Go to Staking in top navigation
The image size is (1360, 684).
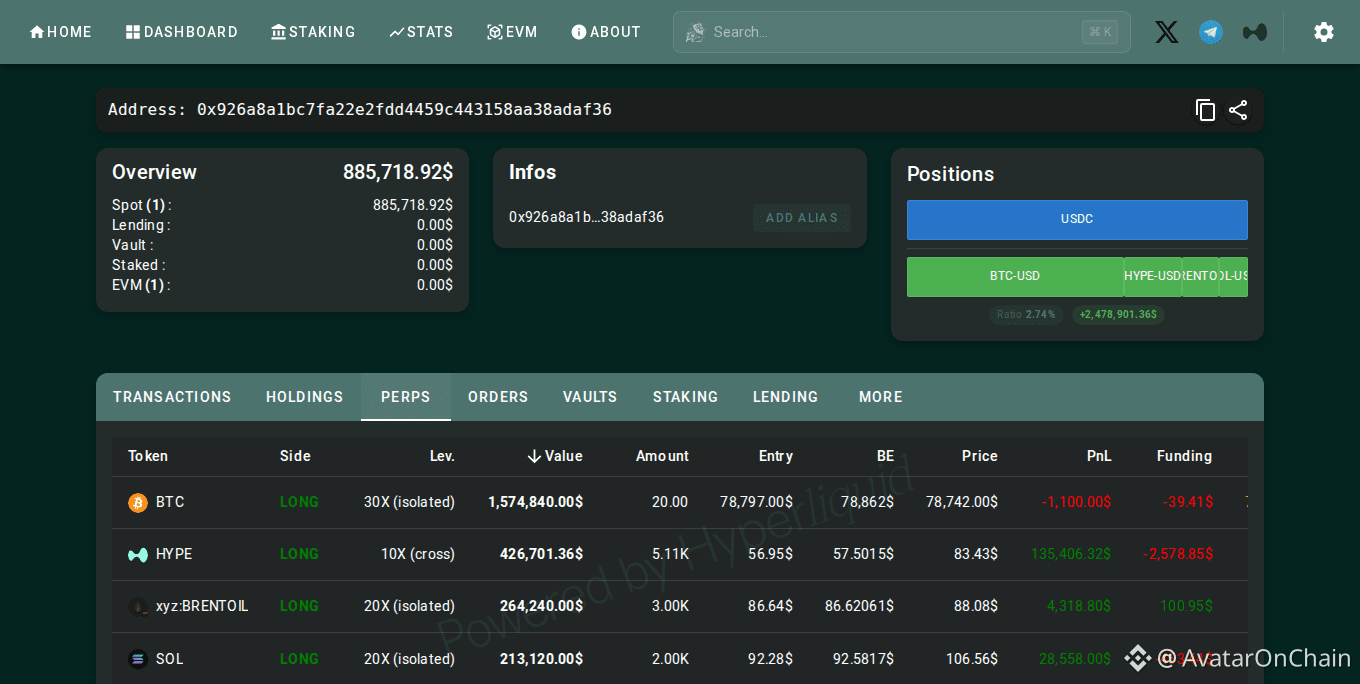click(313, 32)
